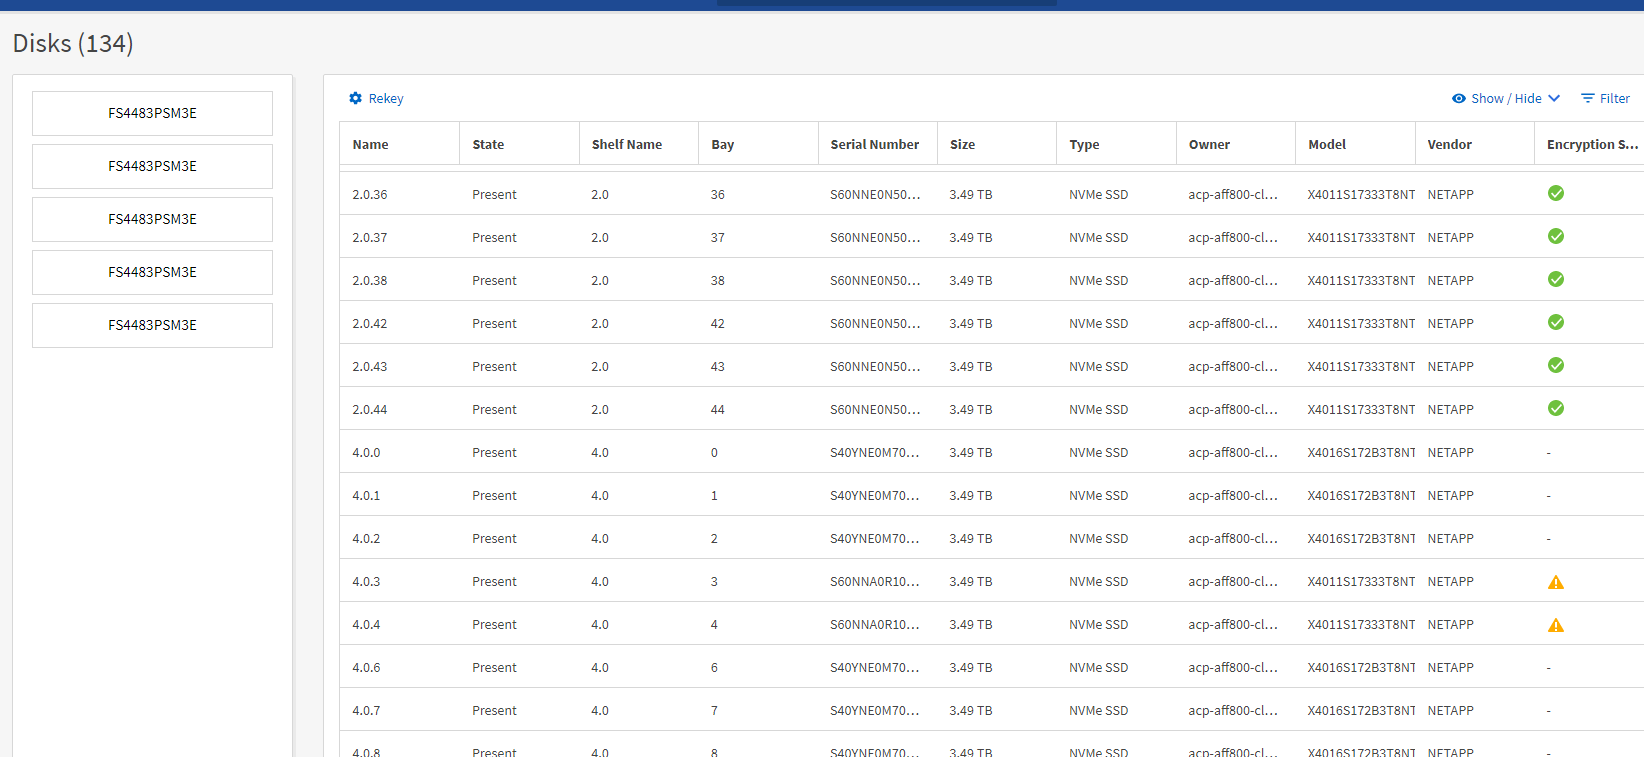Click the Size column header
Image resolution: width=1644 pixels, height=757 pixels.
click(962, 144)
